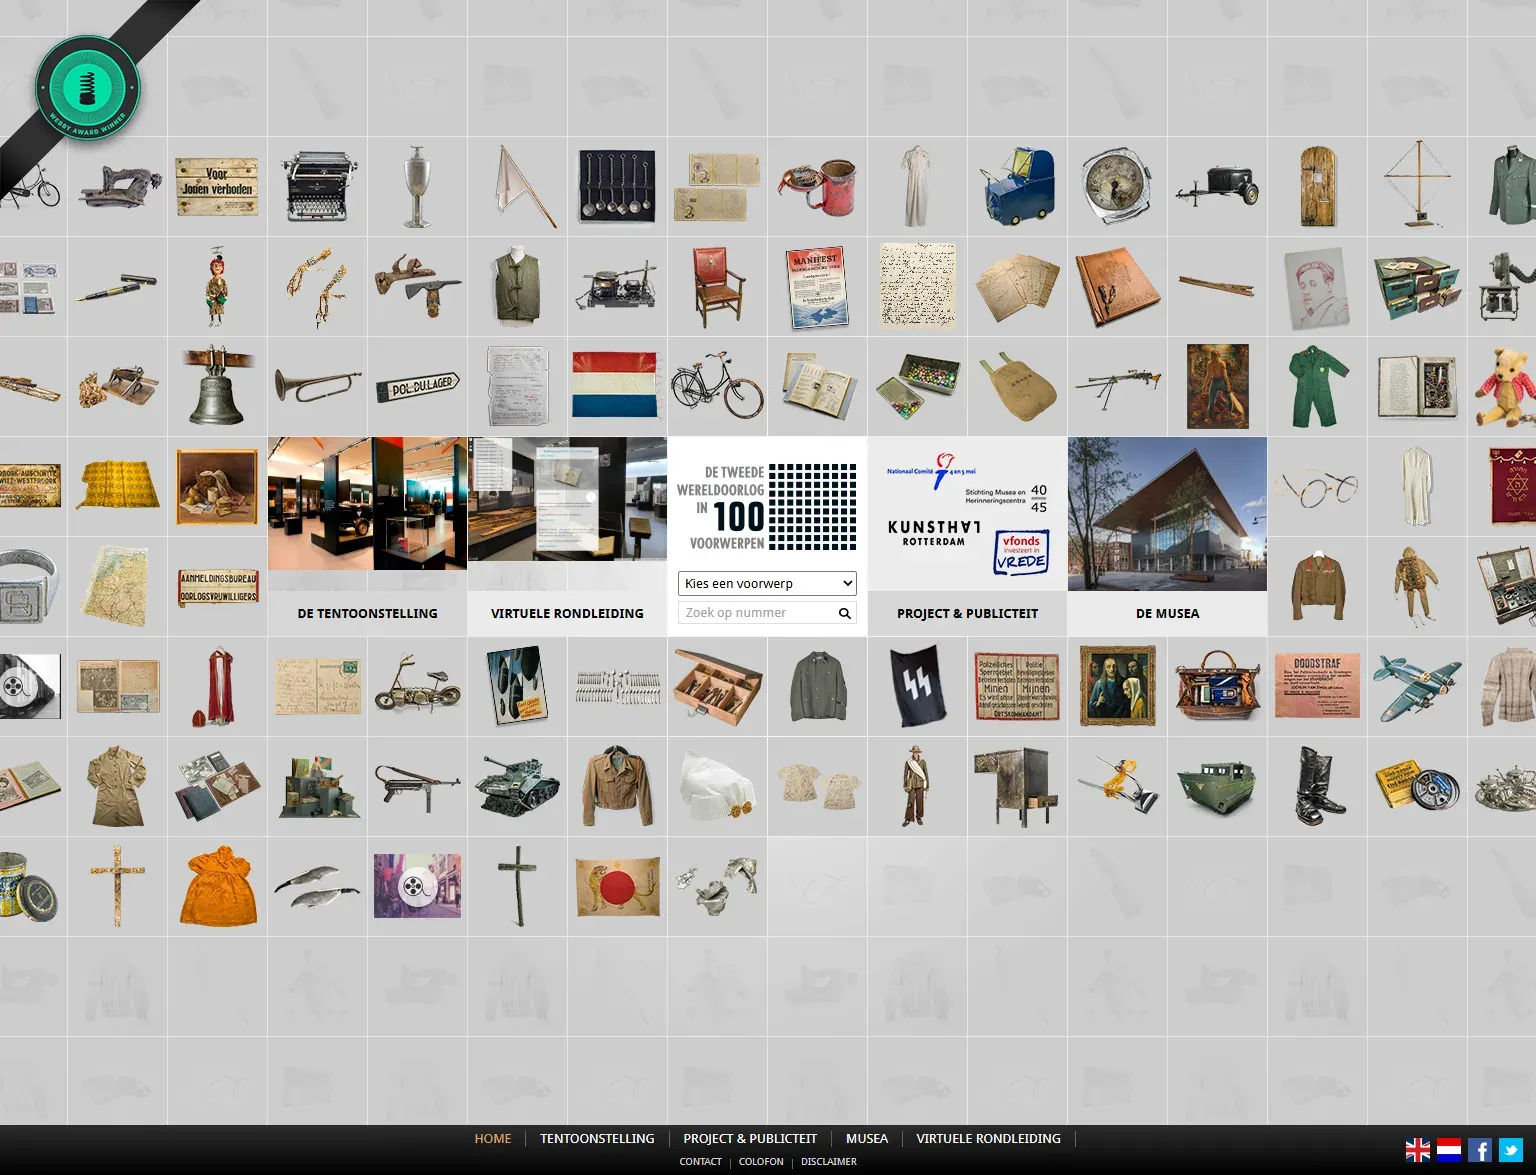Open MUSEA in the footer menu
This screenshot has height=1175, width=1536.
(x=867, y=1138)
